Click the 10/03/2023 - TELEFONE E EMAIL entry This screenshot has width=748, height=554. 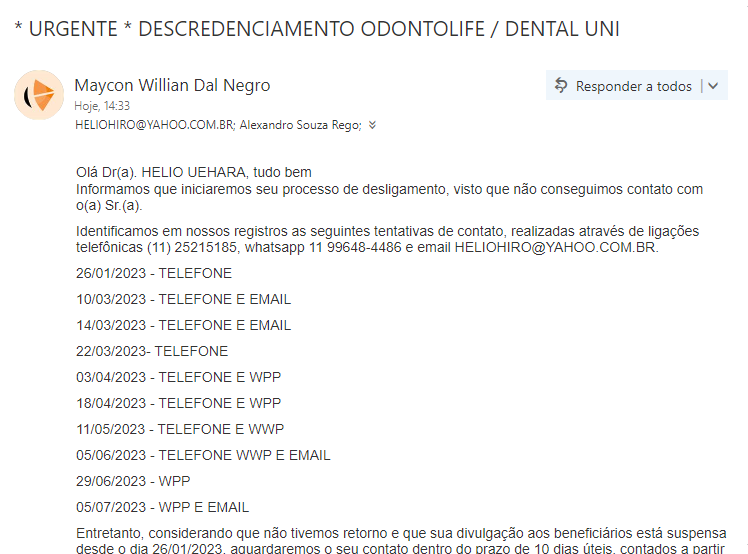pyautogui.click(x=184, y=299)
